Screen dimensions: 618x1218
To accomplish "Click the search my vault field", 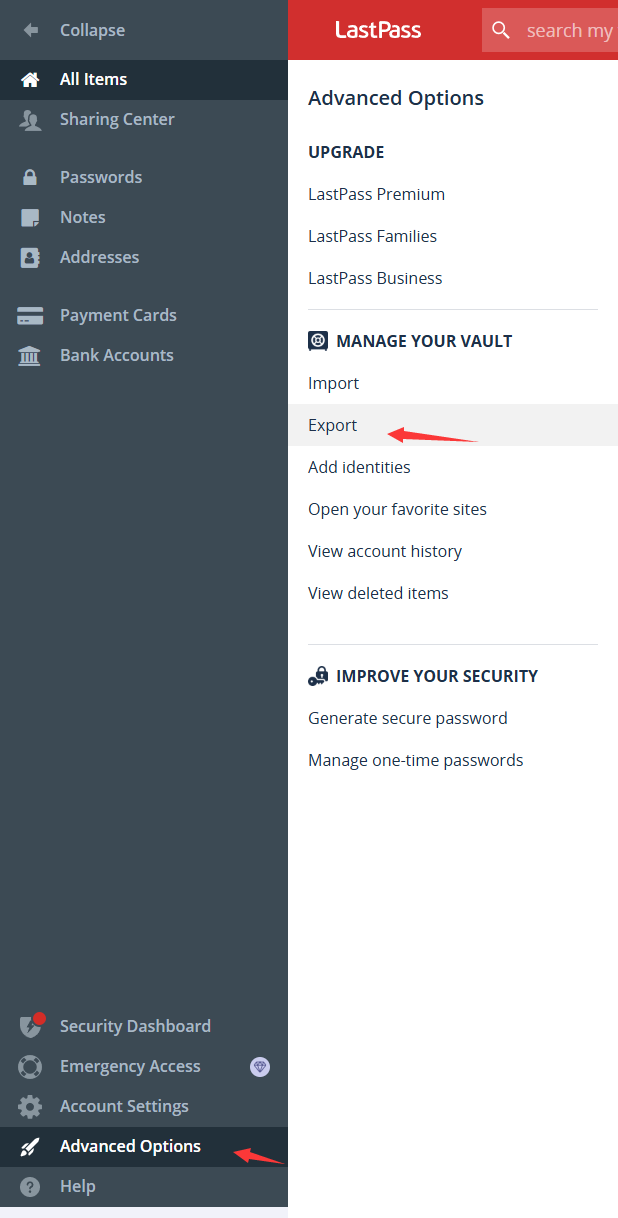I will (550, 30).
